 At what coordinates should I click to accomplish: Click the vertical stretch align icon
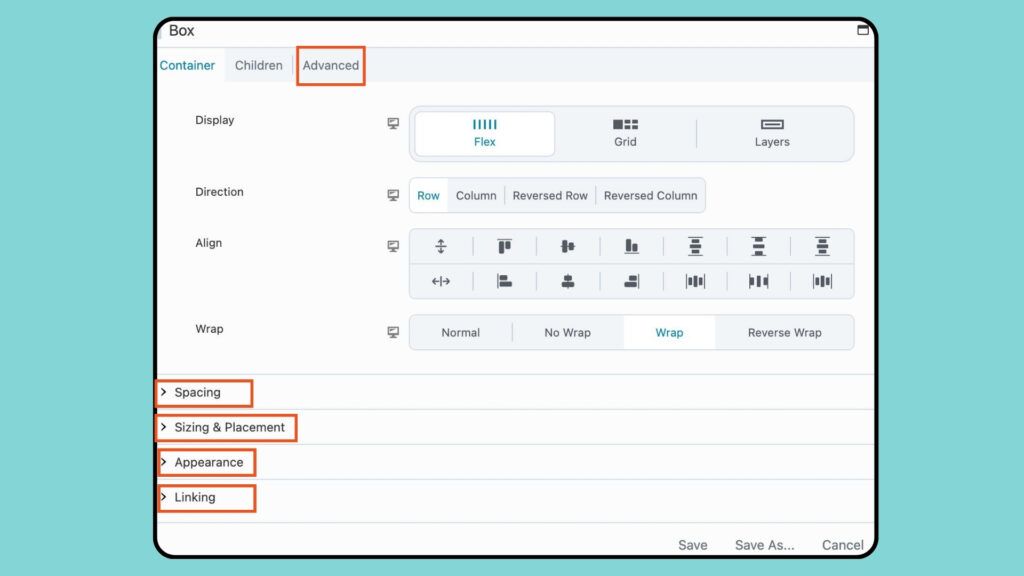click(x=440, y=246)
